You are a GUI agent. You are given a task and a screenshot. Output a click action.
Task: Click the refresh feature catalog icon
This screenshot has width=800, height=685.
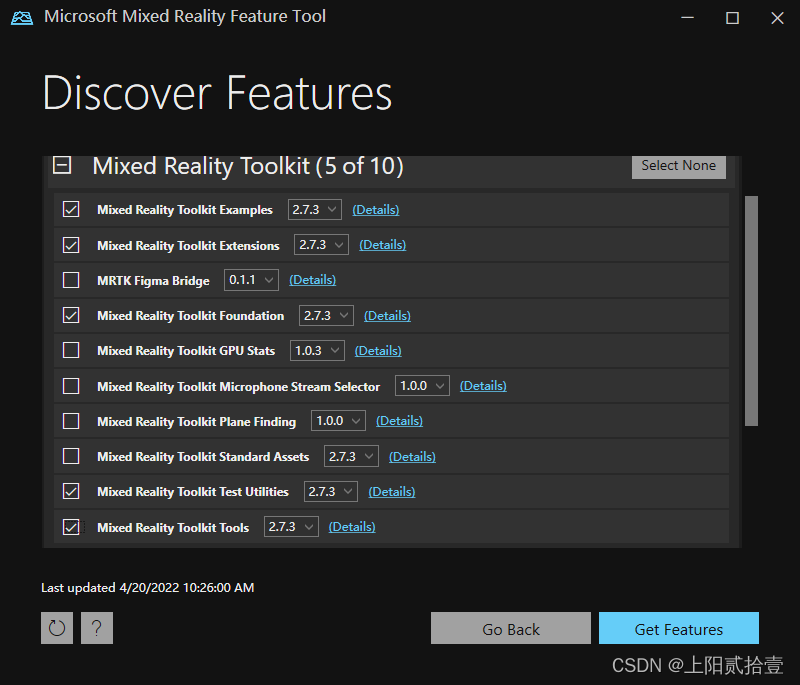coord(57,628)
